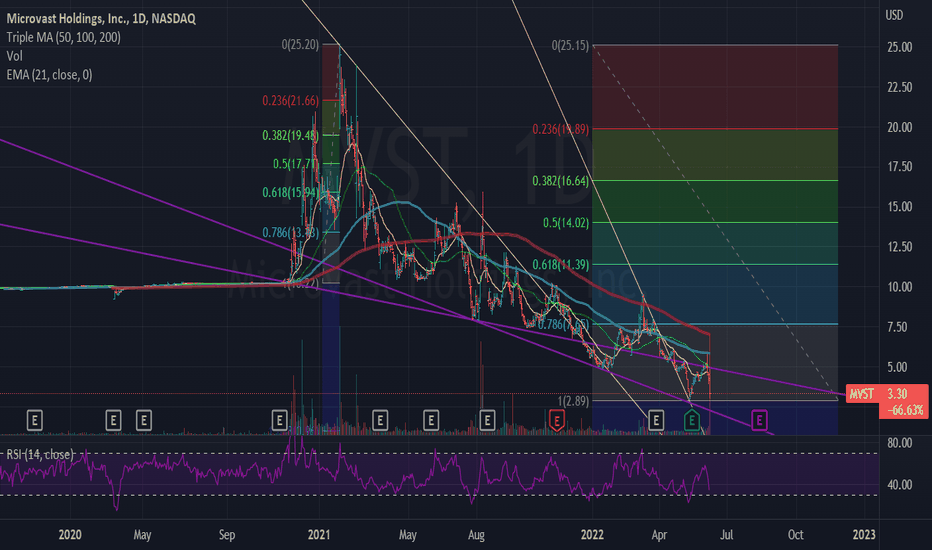Viewport: 932px width, 550px height.
Task: Click the 40.00 RSI axis value
Action: coord(899,485)
